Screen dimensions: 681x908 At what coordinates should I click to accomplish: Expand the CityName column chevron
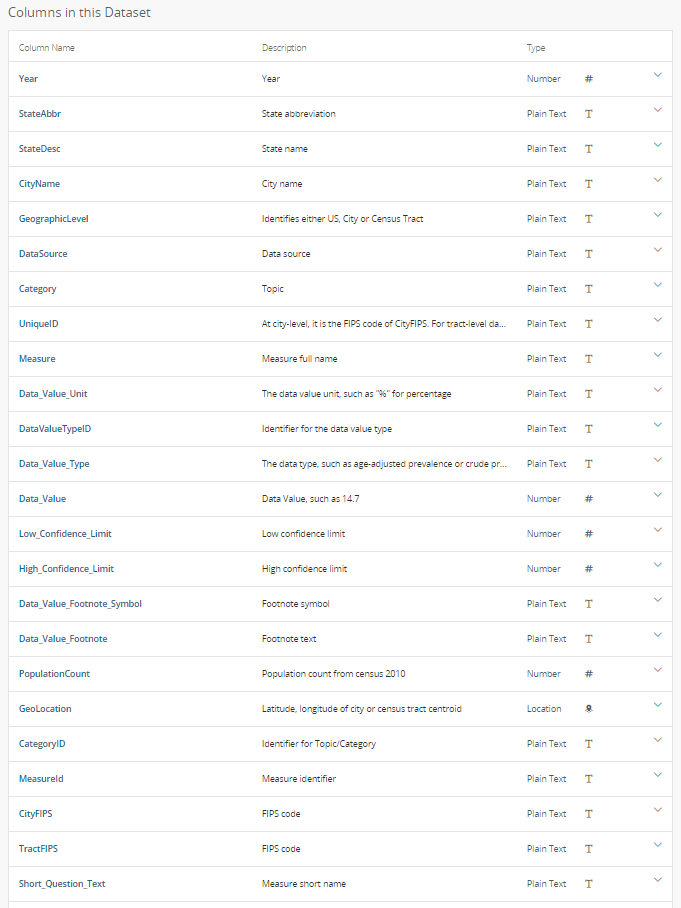[x=657, y=180]
